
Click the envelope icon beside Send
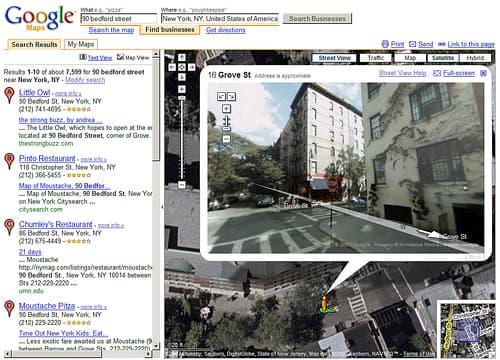tap(412, 44)
